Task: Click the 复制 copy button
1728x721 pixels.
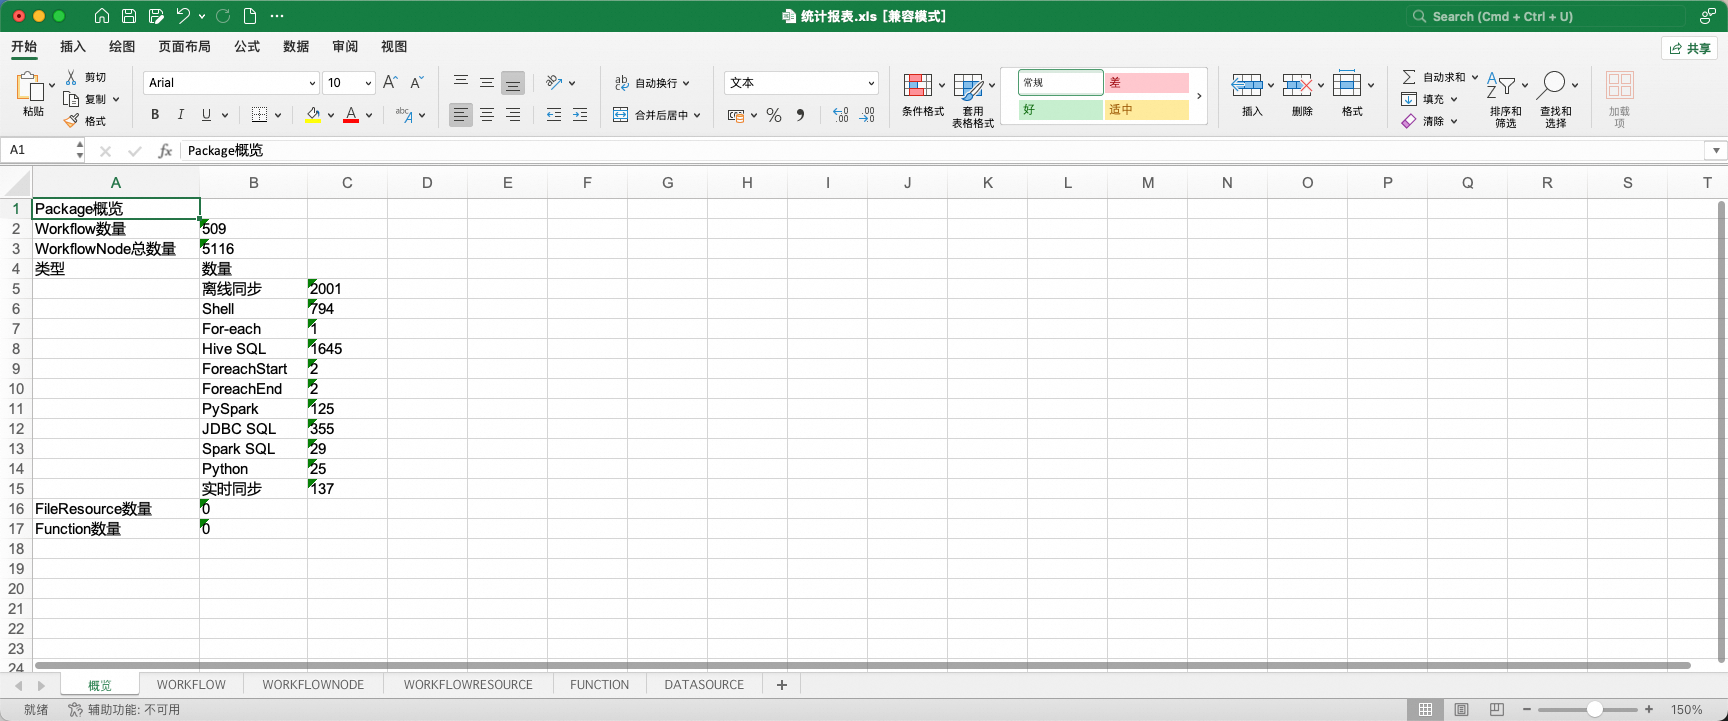Action: click(x=86, y=99)
